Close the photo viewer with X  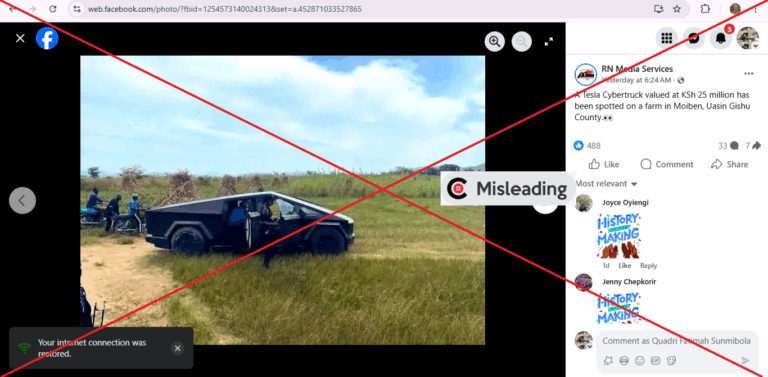(20, 38)
